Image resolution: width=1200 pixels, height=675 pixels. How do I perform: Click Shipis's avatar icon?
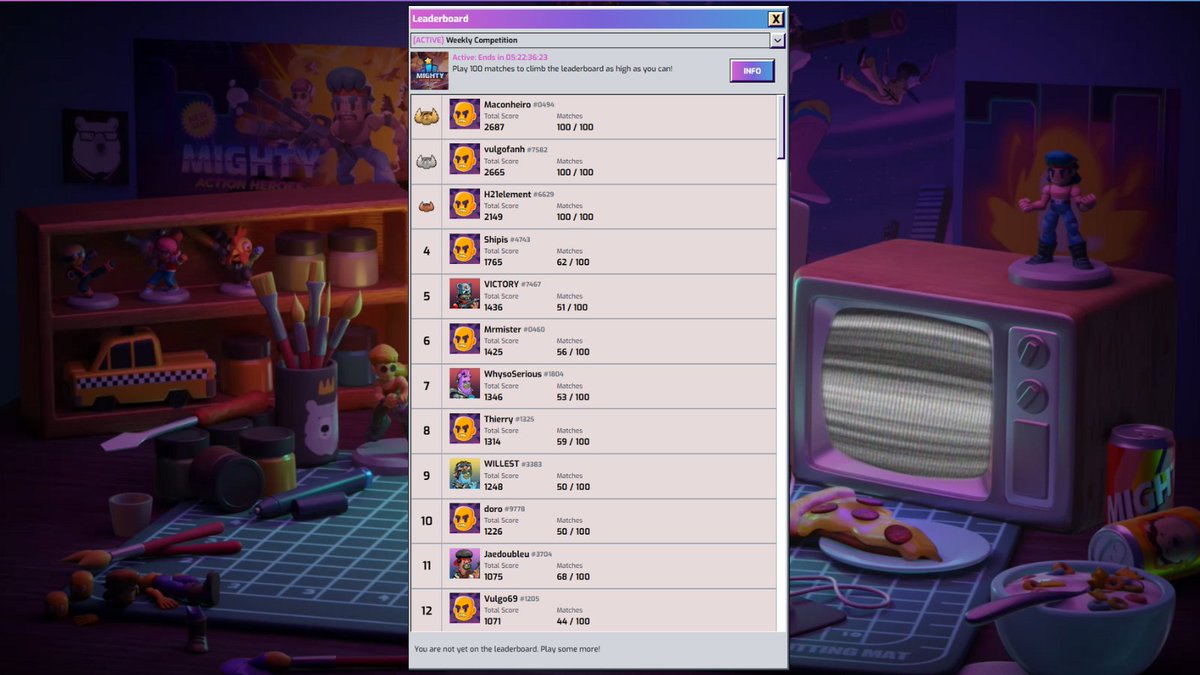464,249
